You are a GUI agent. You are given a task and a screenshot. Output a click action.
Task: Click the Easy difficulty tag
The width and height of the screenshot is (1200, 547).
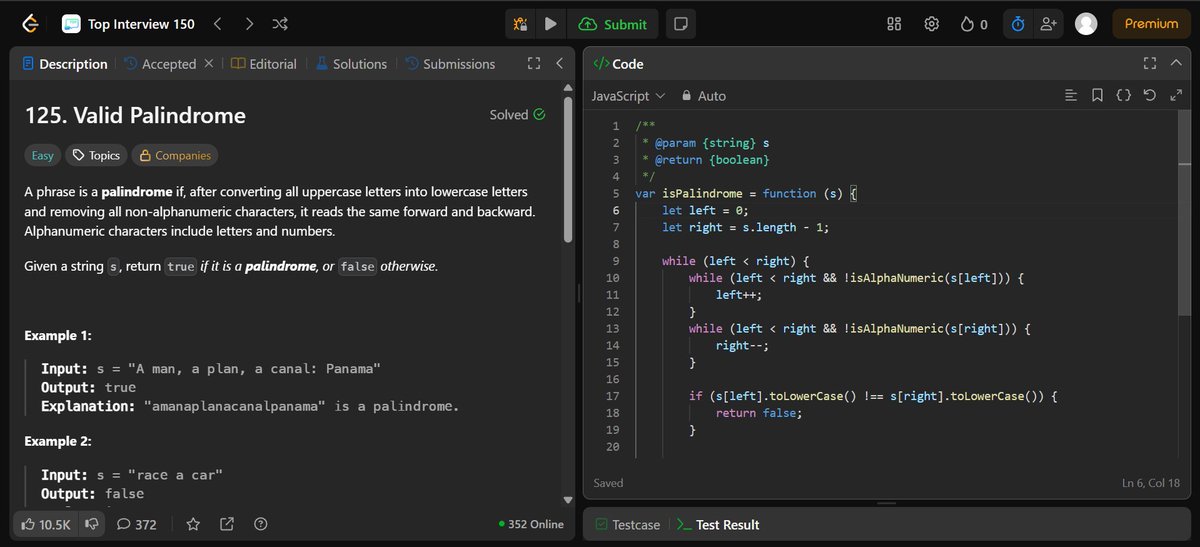click(x=43, y=155)
